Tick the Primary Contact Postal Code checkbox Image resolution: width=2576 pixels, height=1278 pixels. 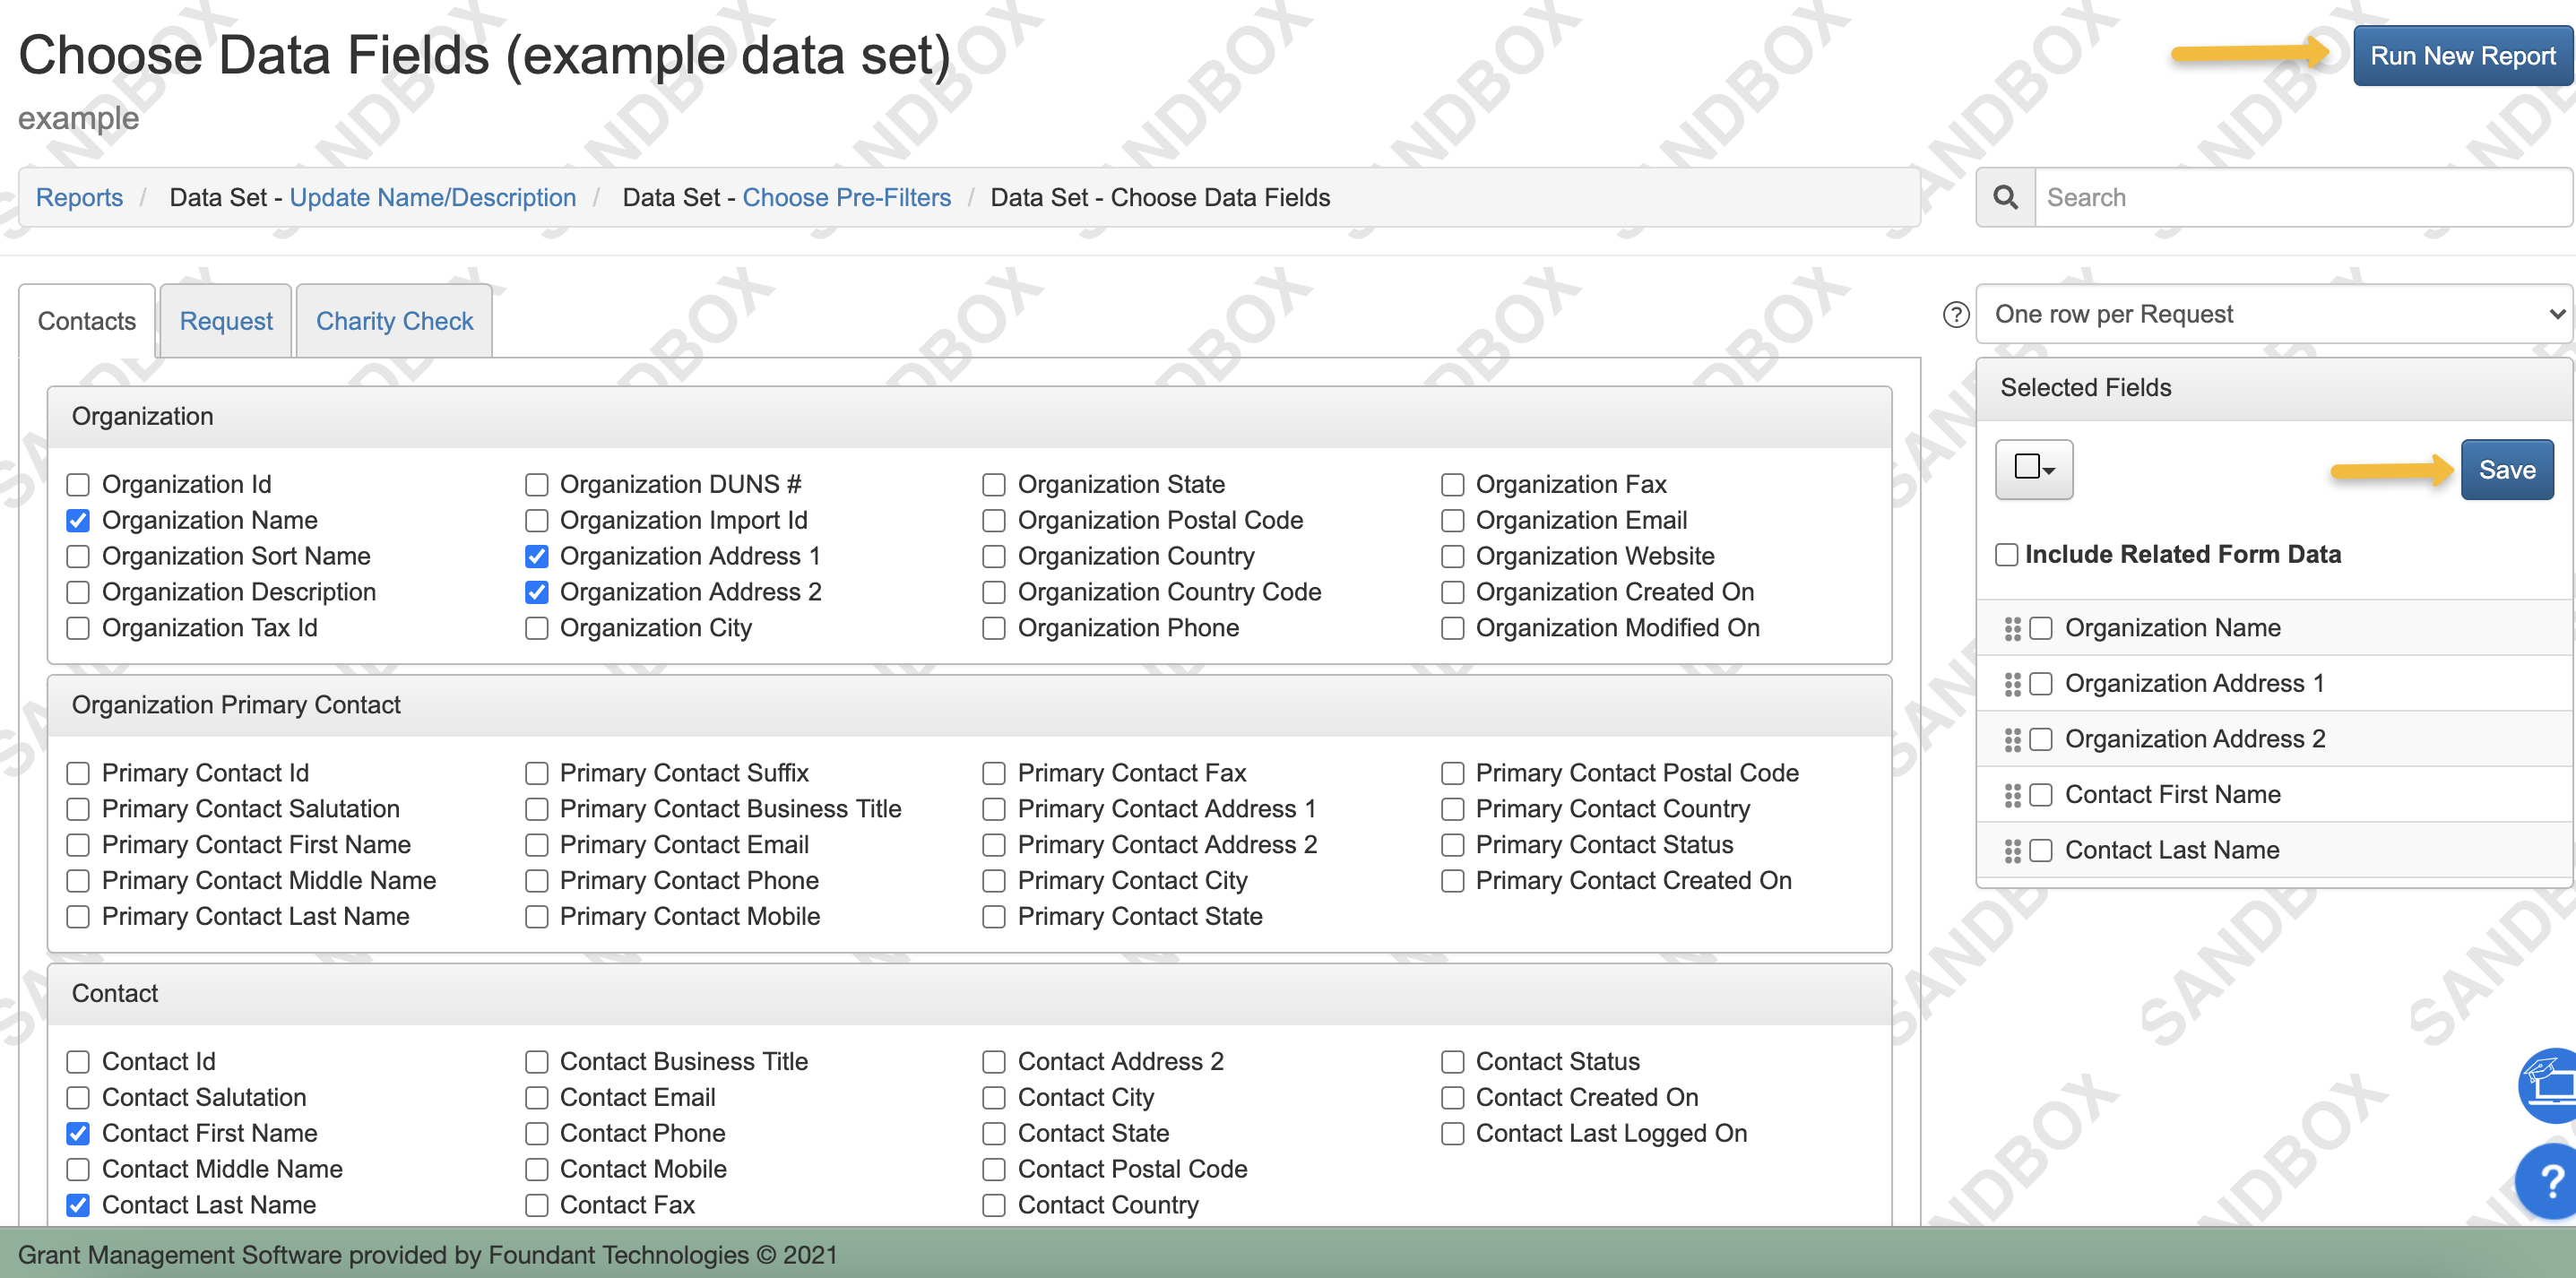[1453, 774]
